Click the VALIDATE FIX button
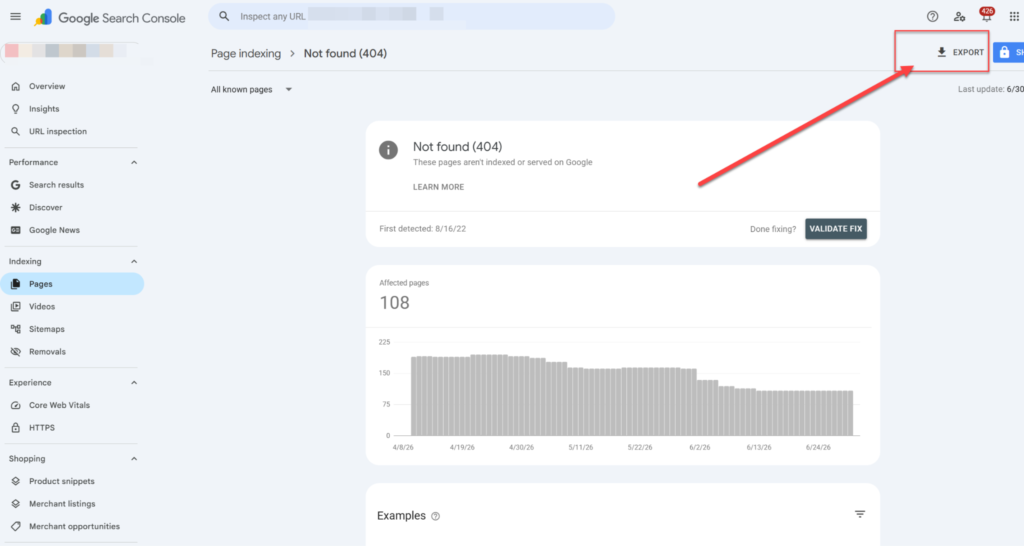The width and height of the screenshot is (1024, 546). pos(836,229)
